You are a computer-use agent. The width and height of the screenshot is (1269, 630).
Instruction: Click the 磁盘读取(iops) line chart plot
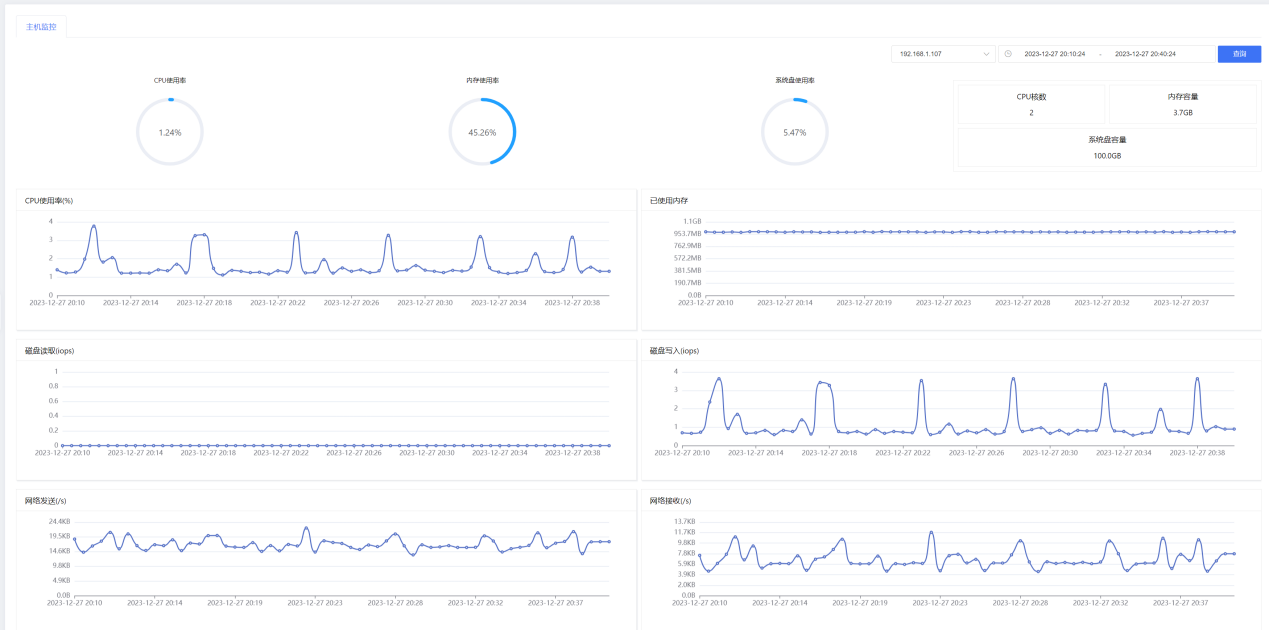click(x=335, y=408)
